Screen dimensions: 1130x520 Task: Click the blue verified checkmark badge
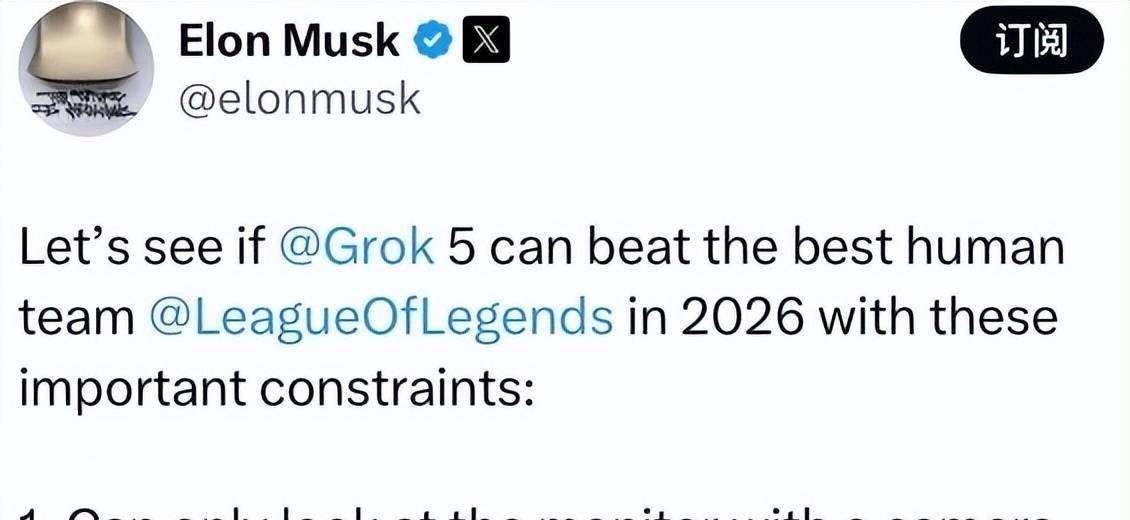432,41
